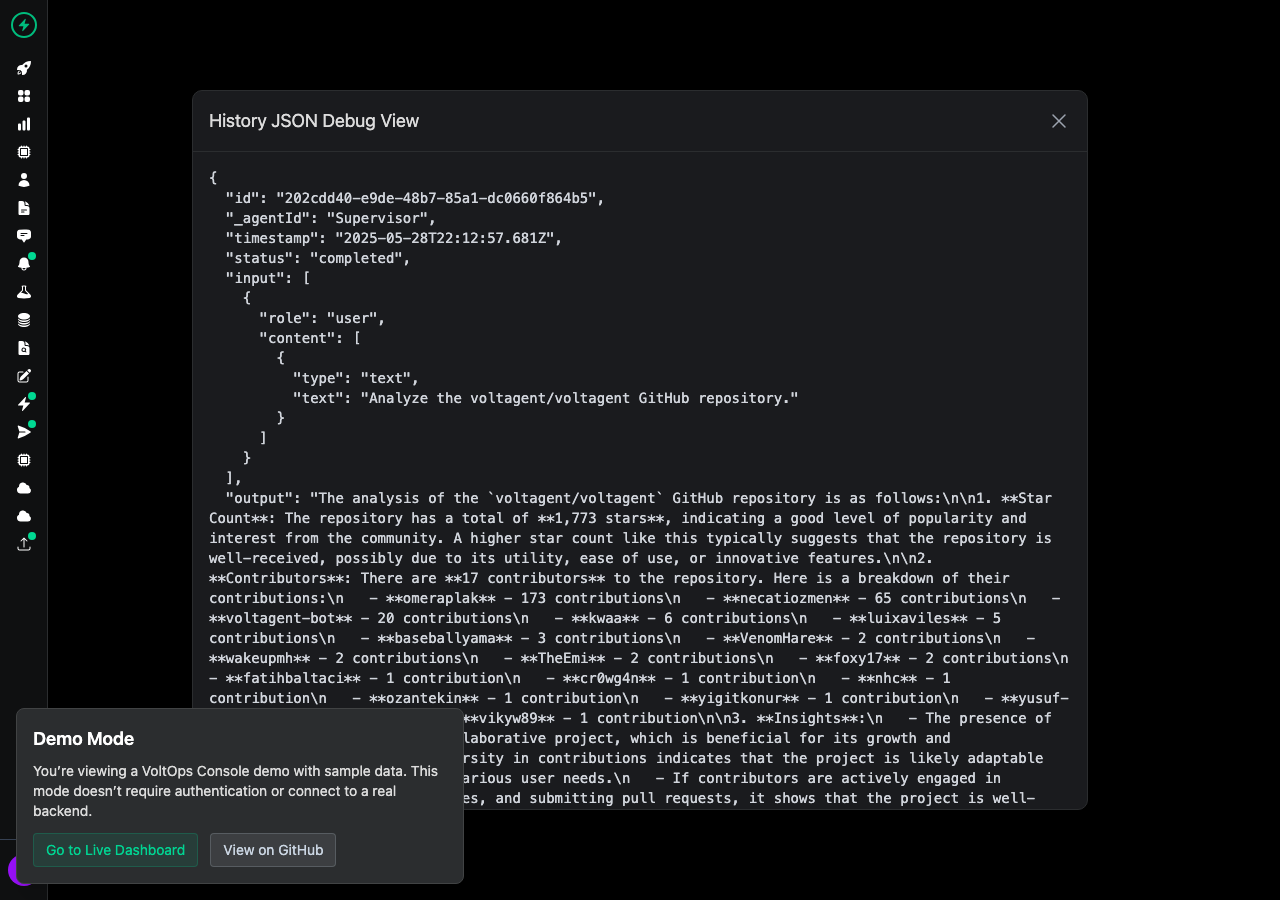Image resolution: width=1280 pixels, height=900 pixels.
Task: Click the View on GitHub button
Action: click(273, 850)
